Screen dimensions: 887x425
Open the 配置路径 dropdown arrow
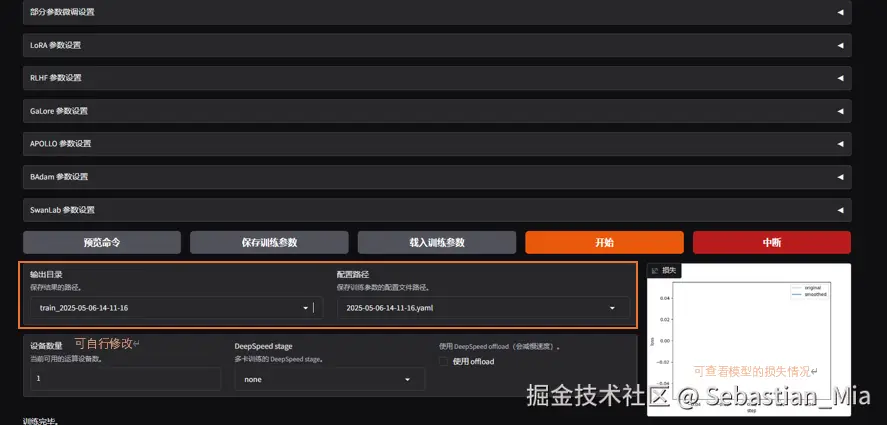612,308
